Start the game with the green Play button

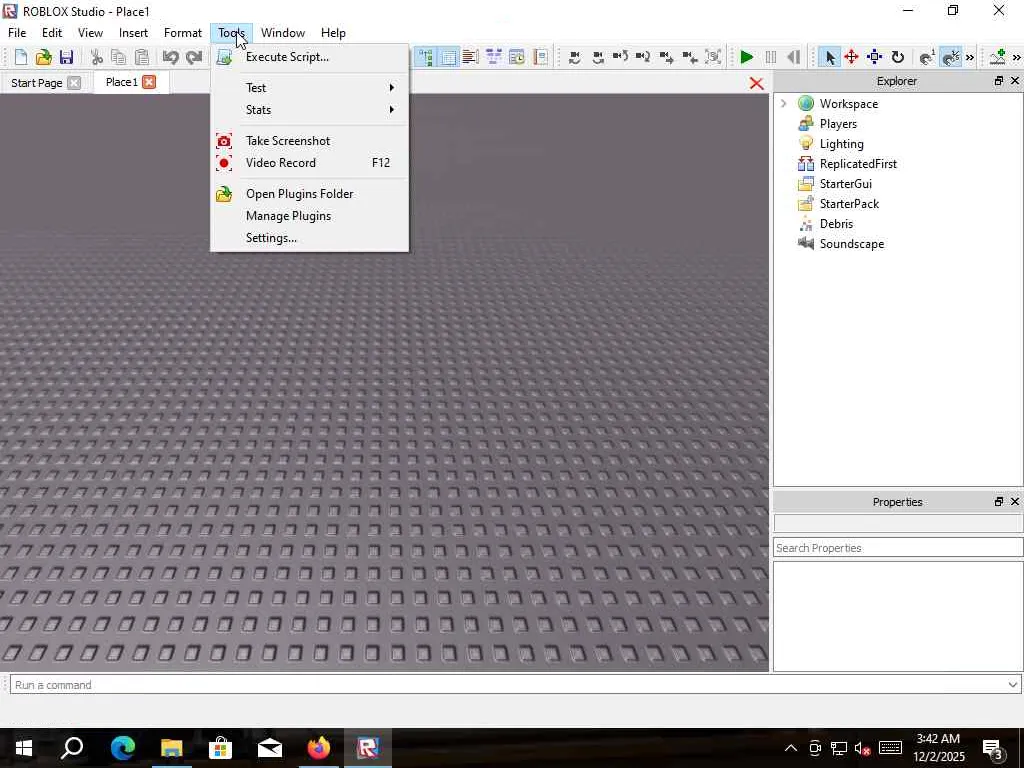pyautogui.click(x=747, y=57)
